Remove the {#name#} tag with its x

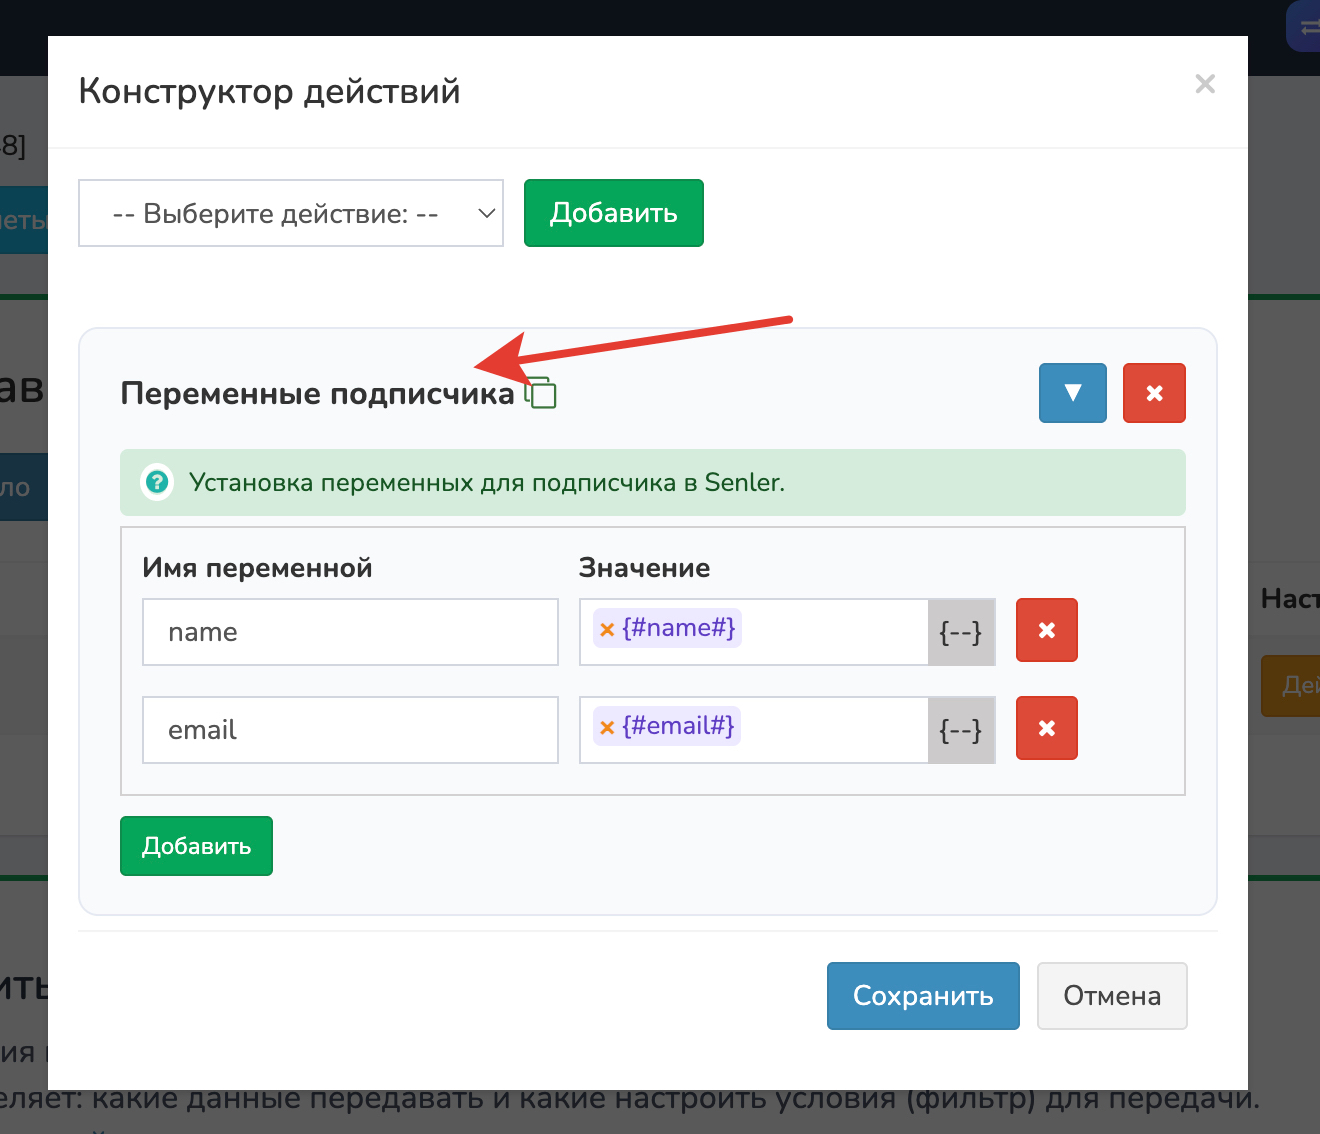click(606, 629)
